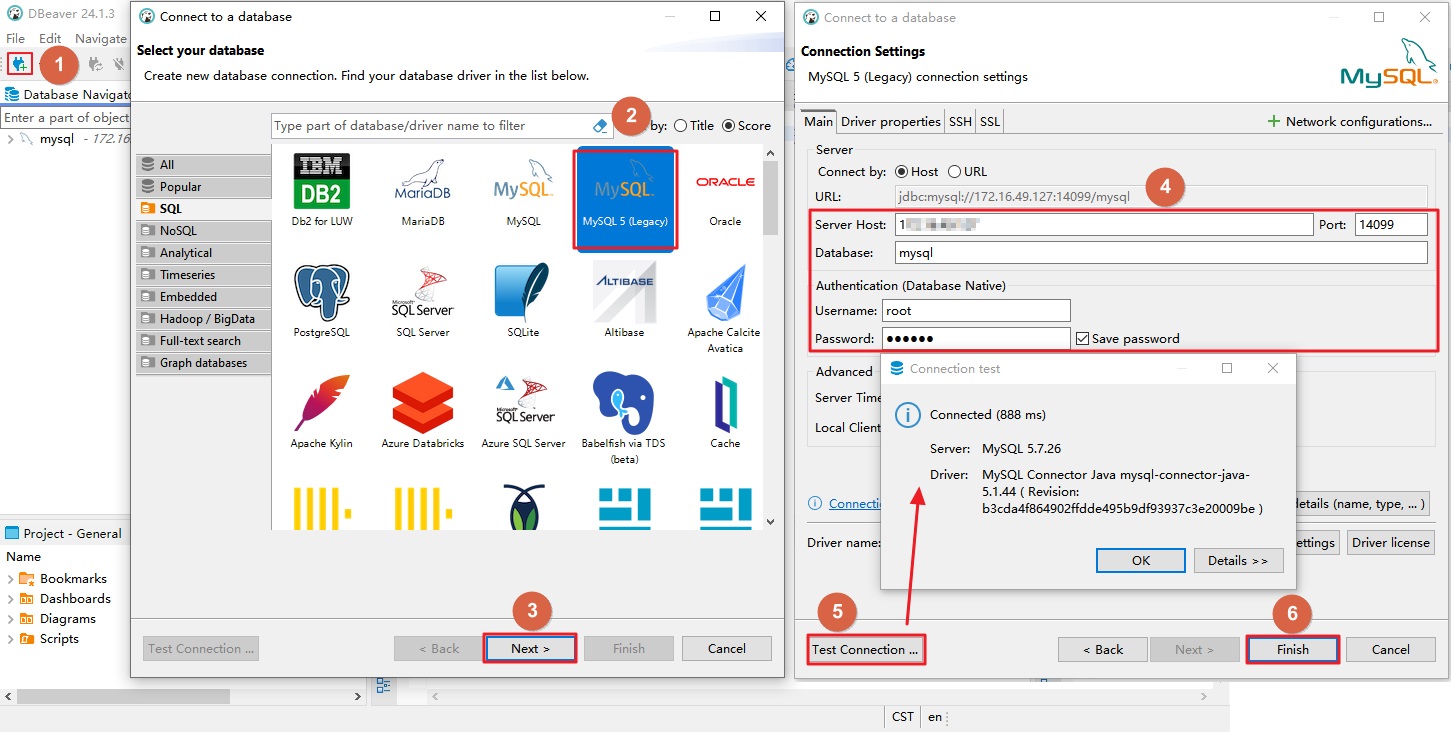This screenshot has height=732, width=1452.
Task: Click Test Connection in Connection Settings
Action: [865, 649]
